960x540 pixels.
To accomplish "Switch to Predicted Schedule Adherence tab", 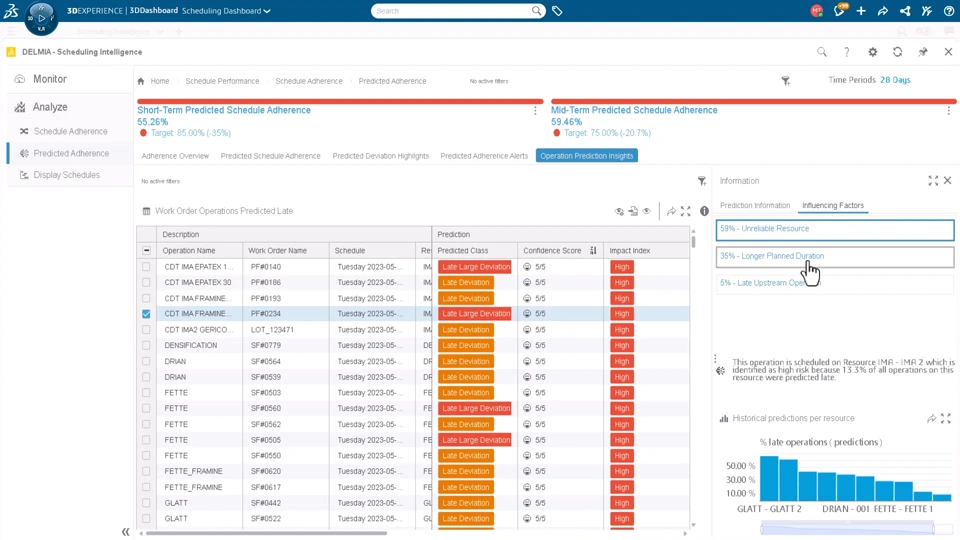I will (x=271, y=156).
